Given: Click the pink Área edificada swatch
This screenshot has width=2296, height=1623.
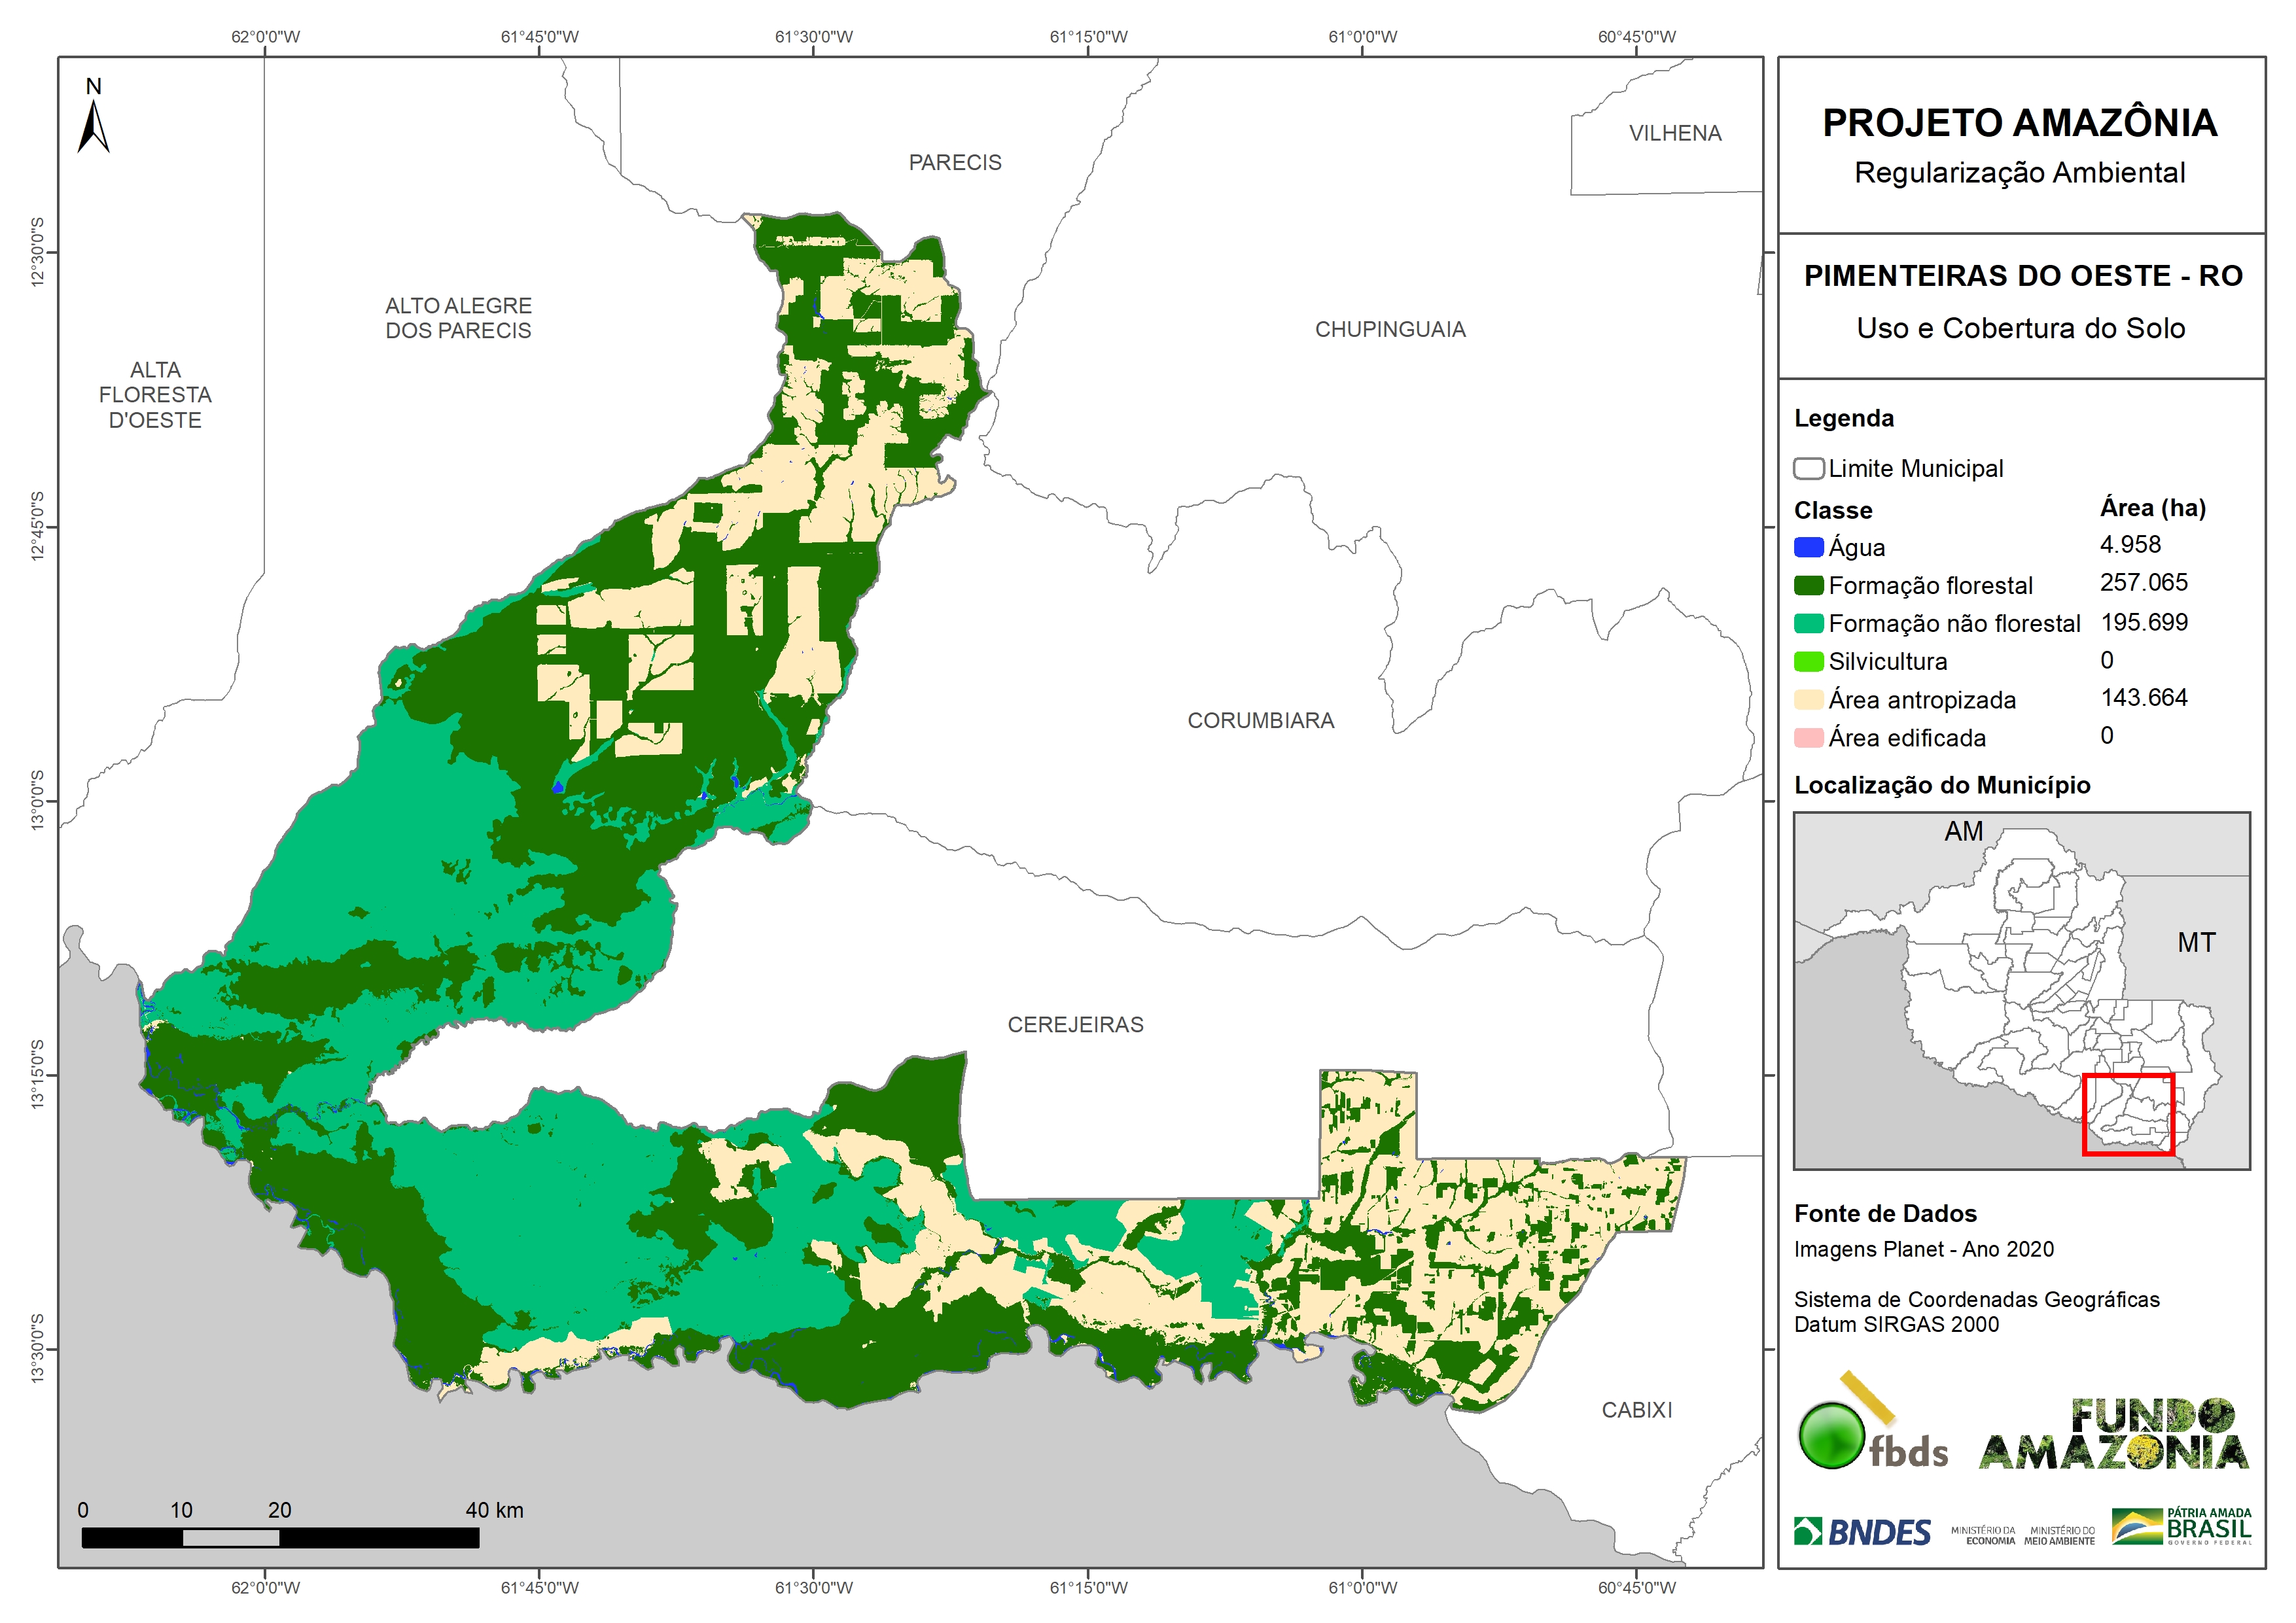Looking at the screenshot, I should click(1808, 738).
